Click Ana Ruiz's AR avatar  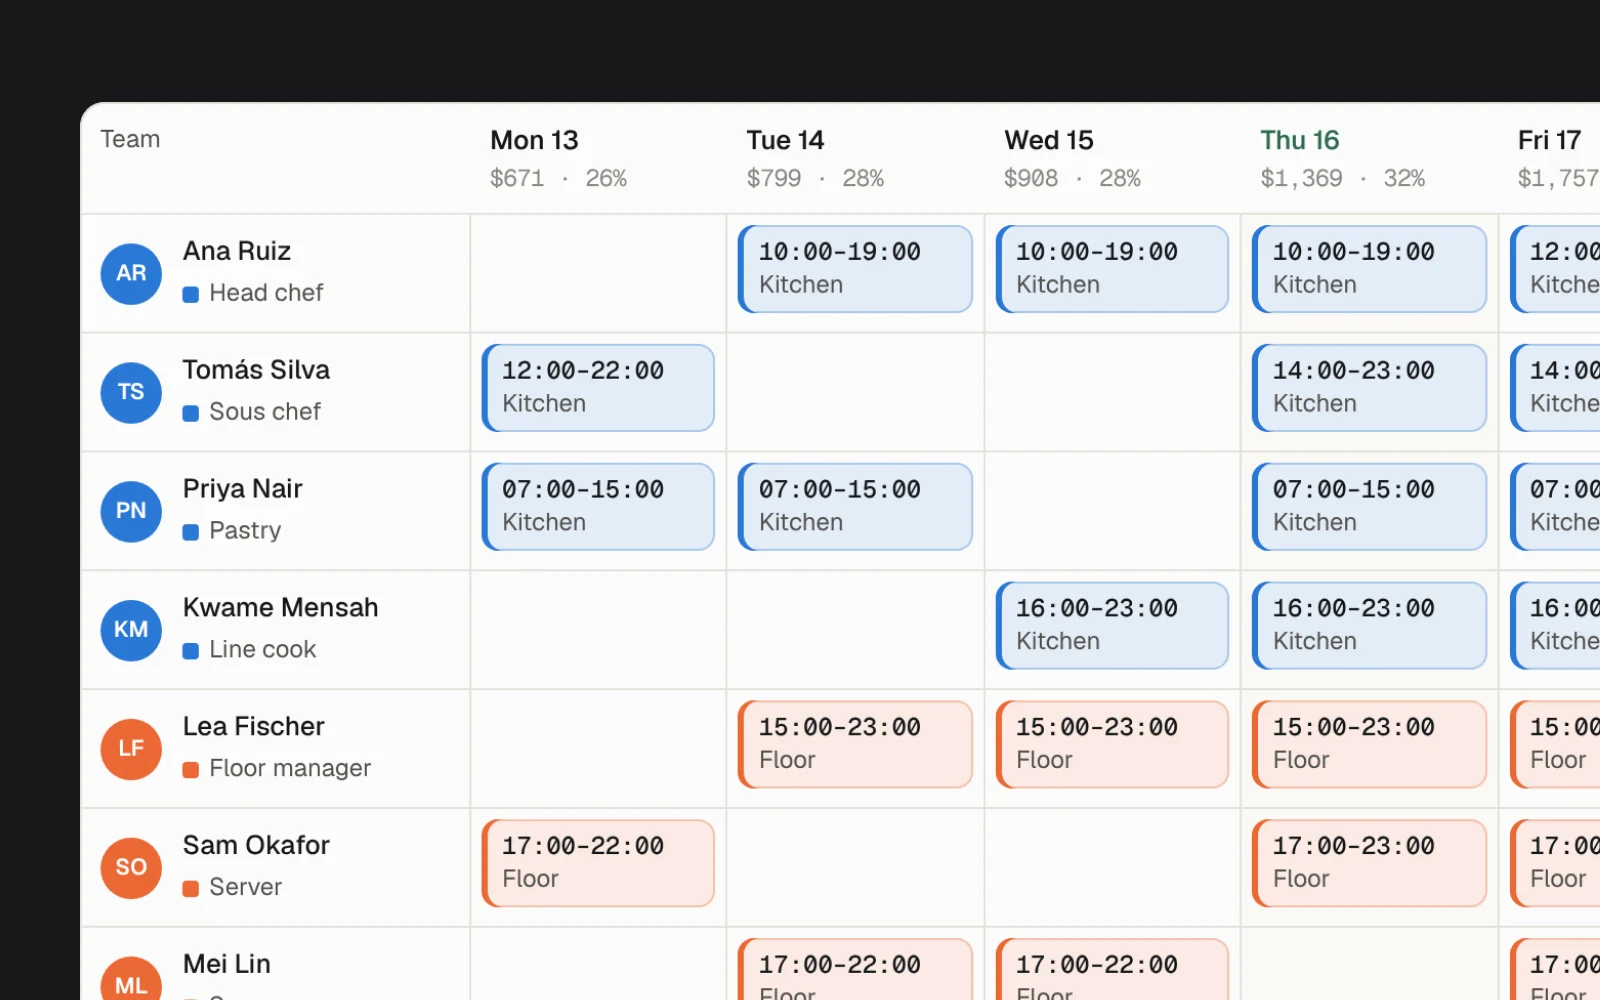tap(131, 273)
